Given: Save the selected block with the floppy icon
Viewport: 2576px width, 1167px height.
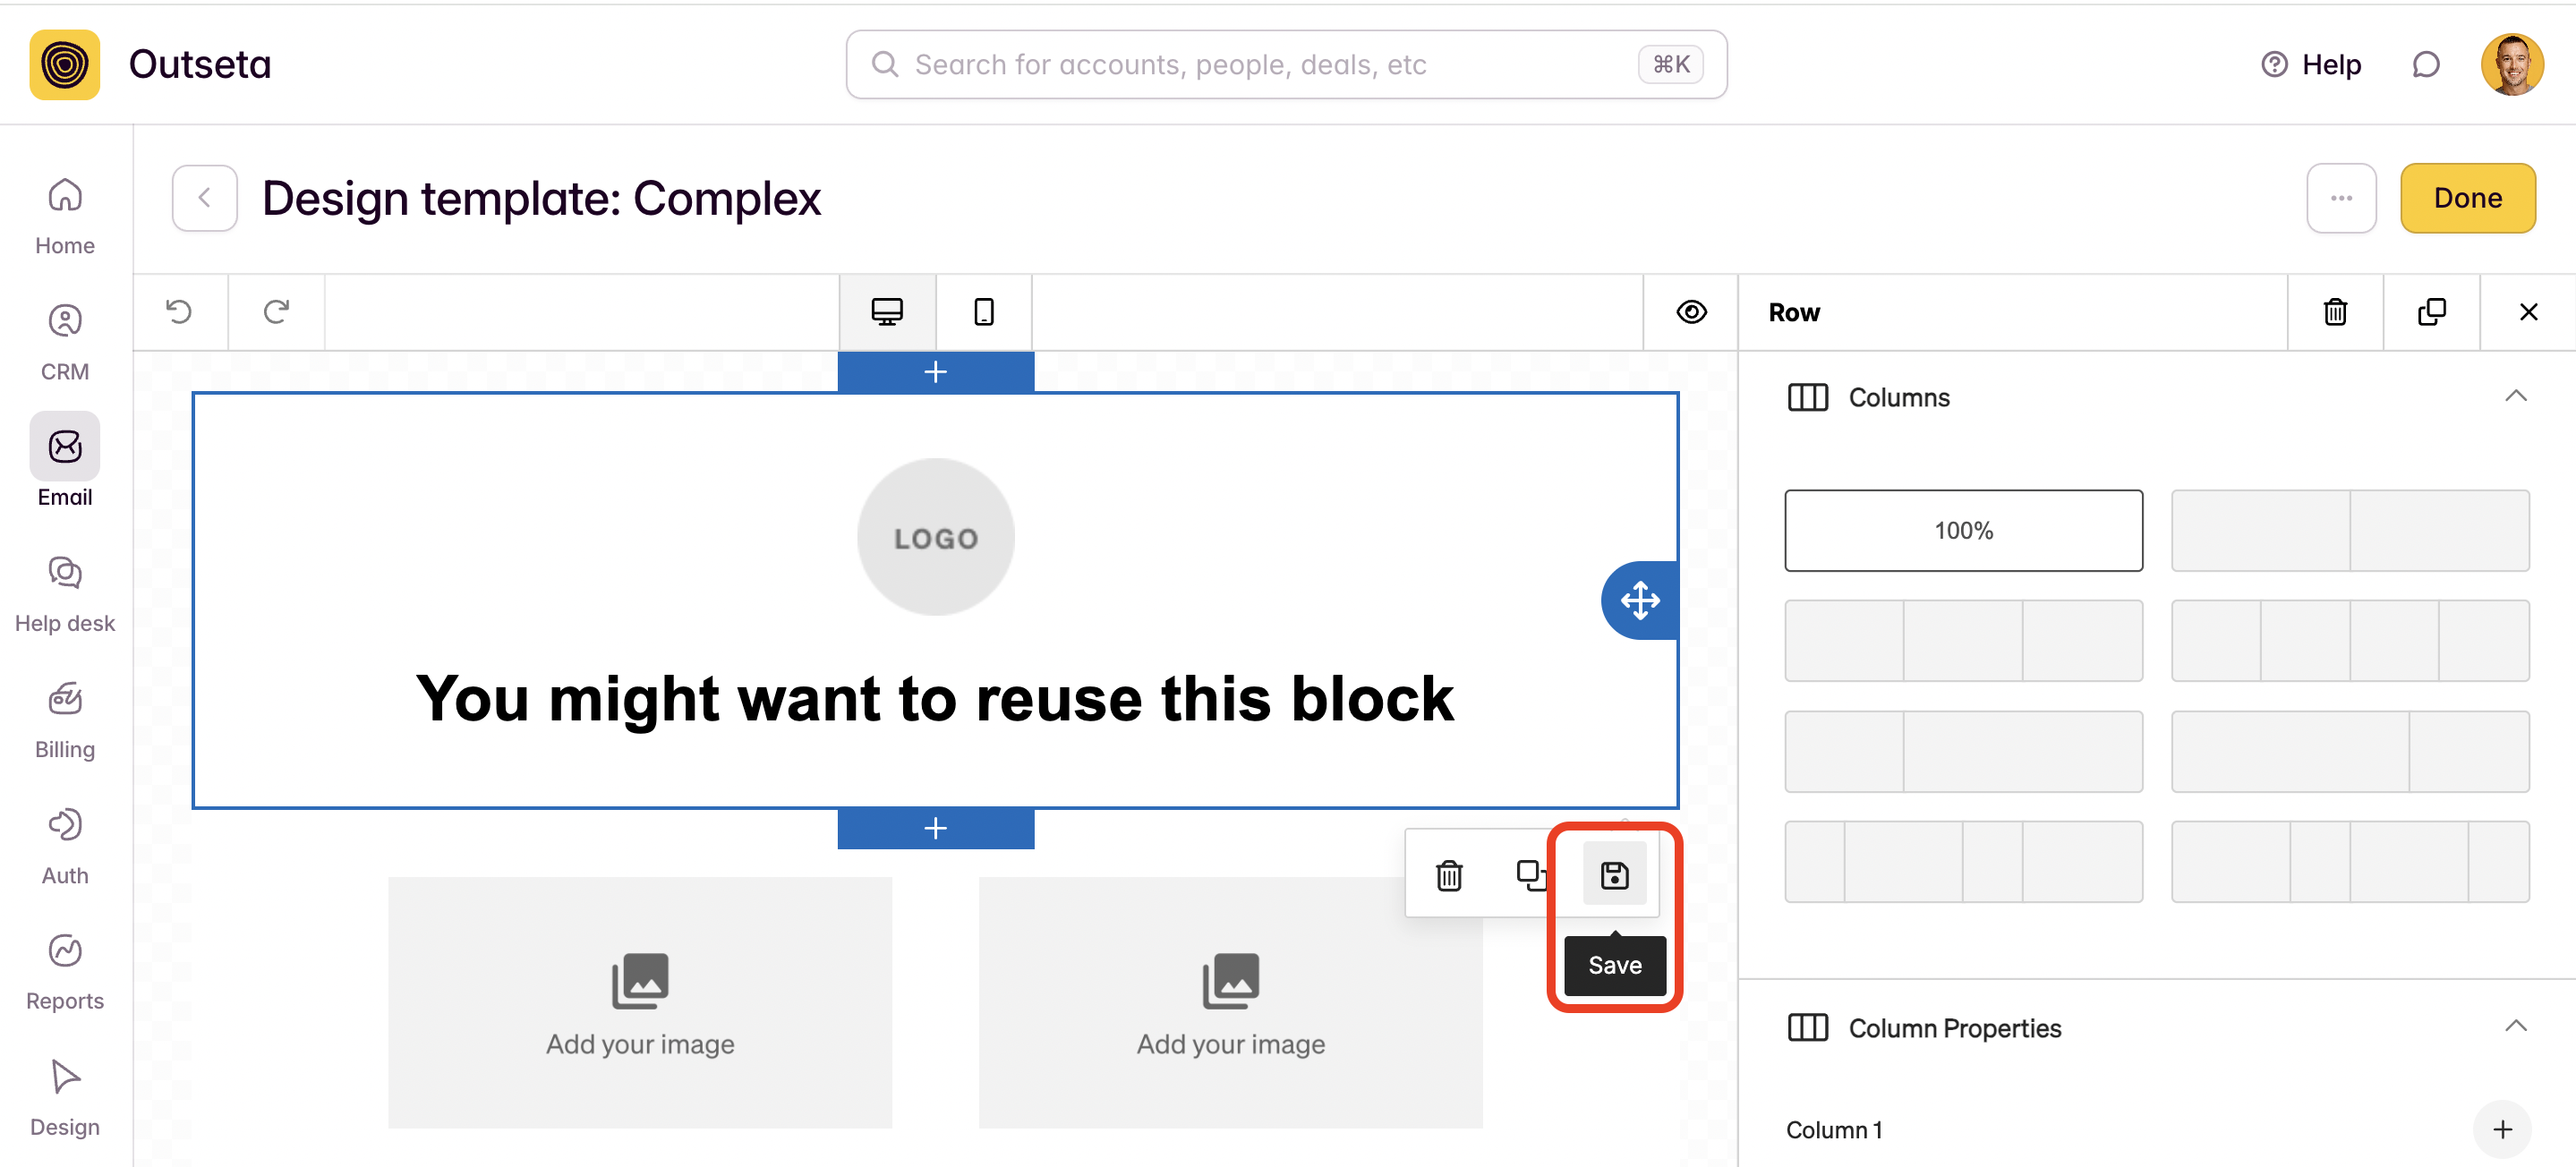Looking at the screenshot, I should [1614, 875].
